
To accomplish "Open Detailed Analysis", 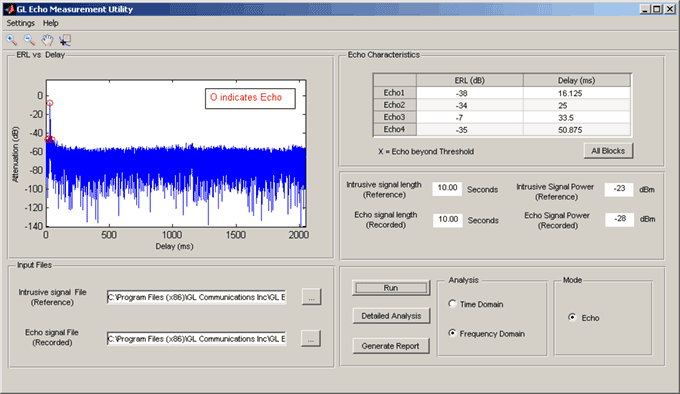I will coord(391,316).
